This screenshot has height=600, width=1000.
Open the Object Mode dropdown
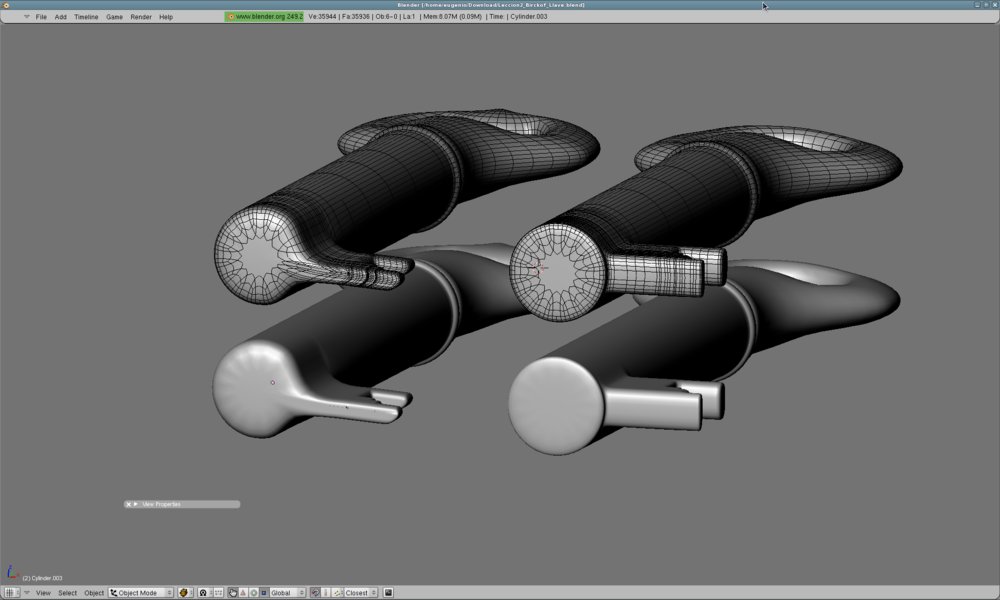coord(141,593)
